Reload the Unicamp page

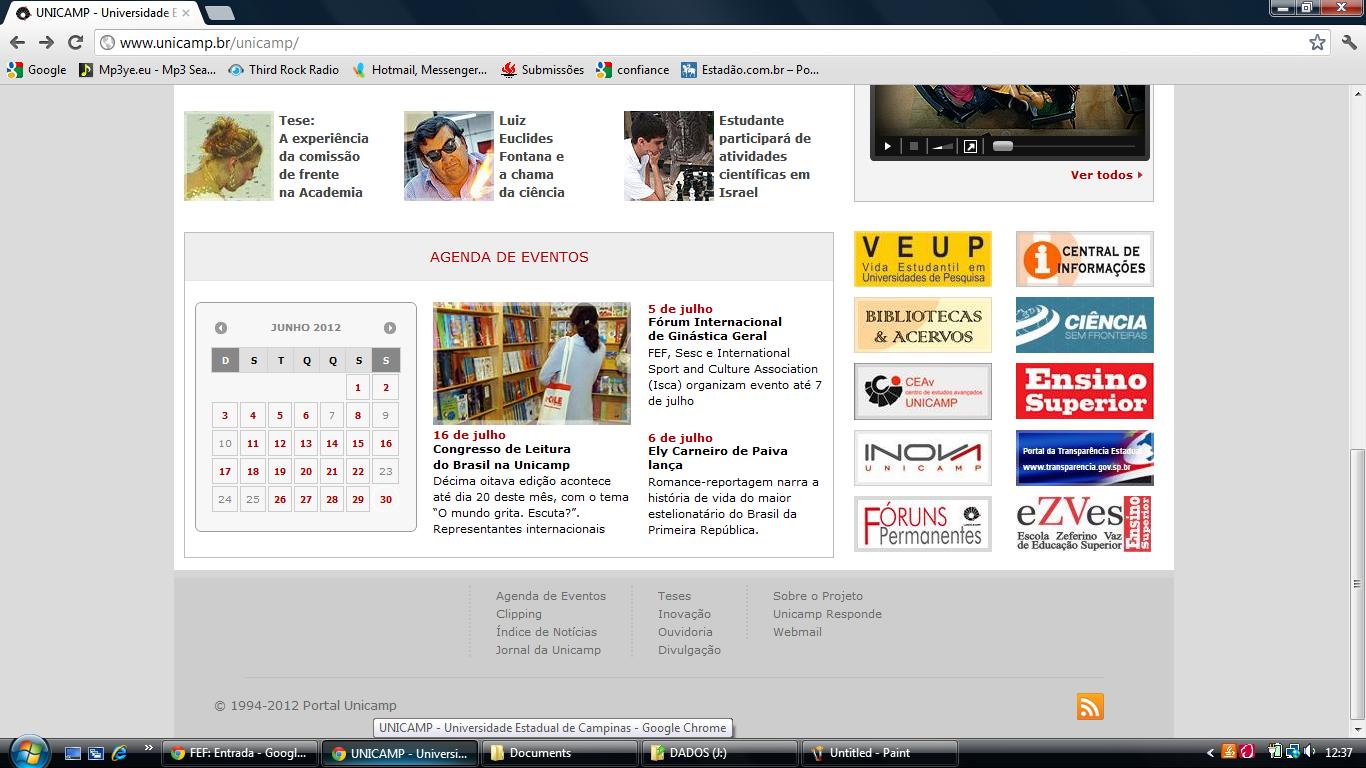point(75,42)
